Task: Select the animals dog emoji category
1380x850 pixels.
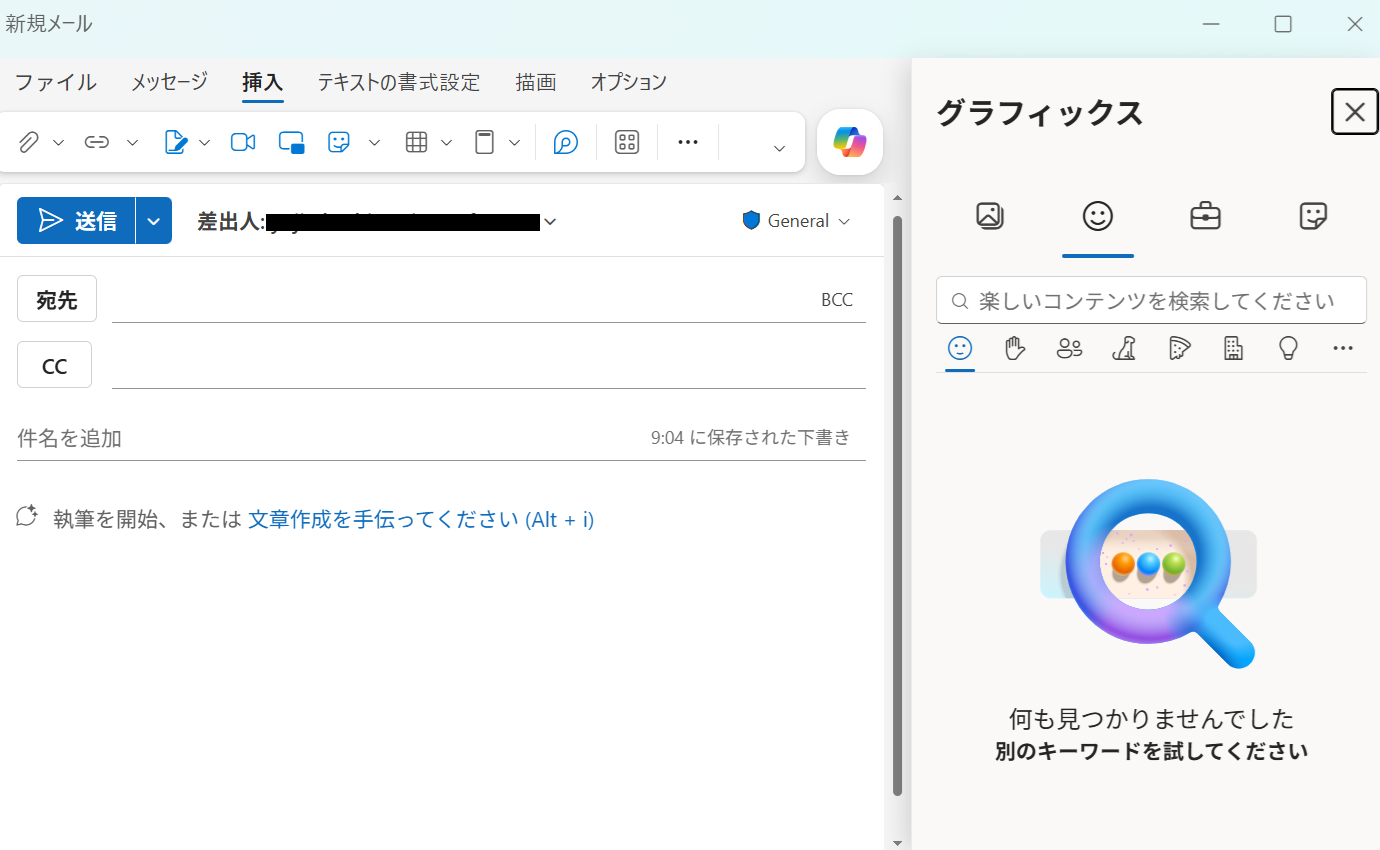Action: point(1124,348)
